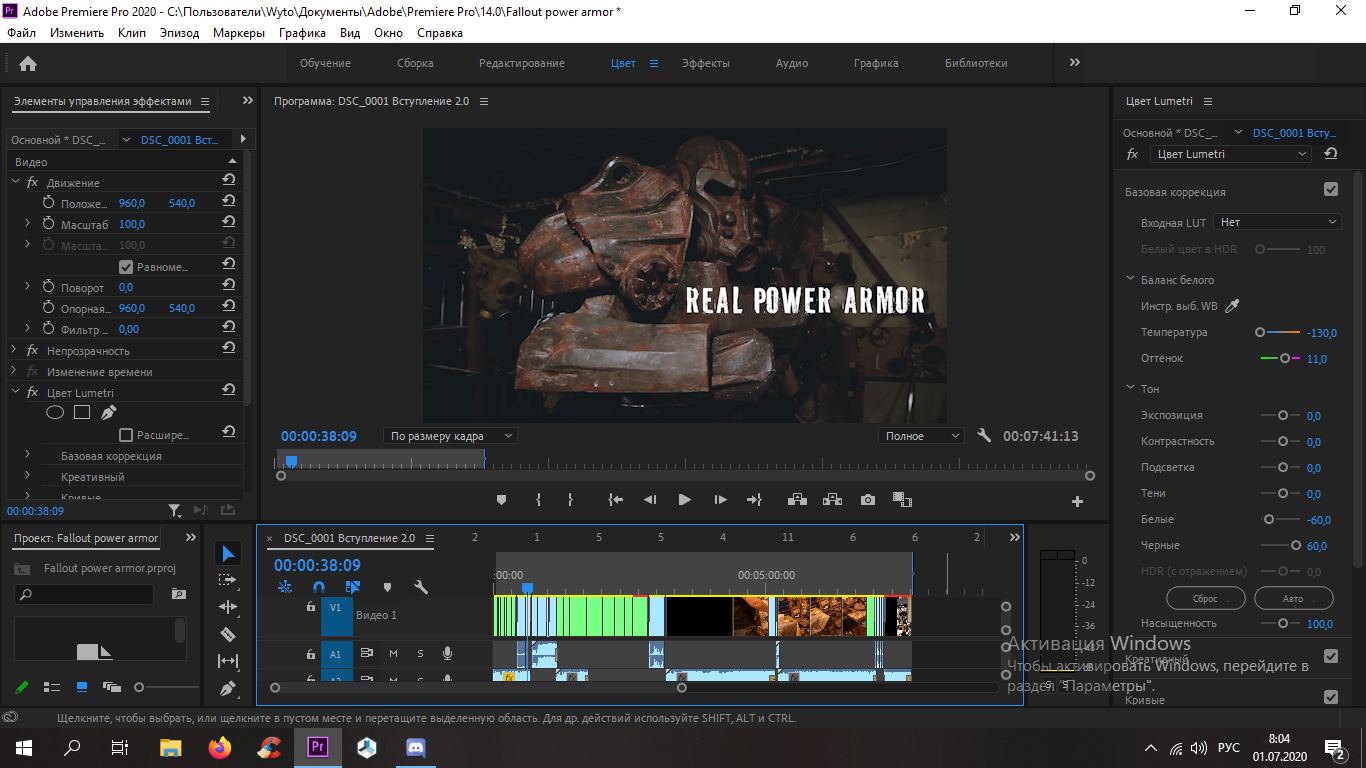Toggle Position animation stopwatch
1366x768 pixels.
(49, 203)
